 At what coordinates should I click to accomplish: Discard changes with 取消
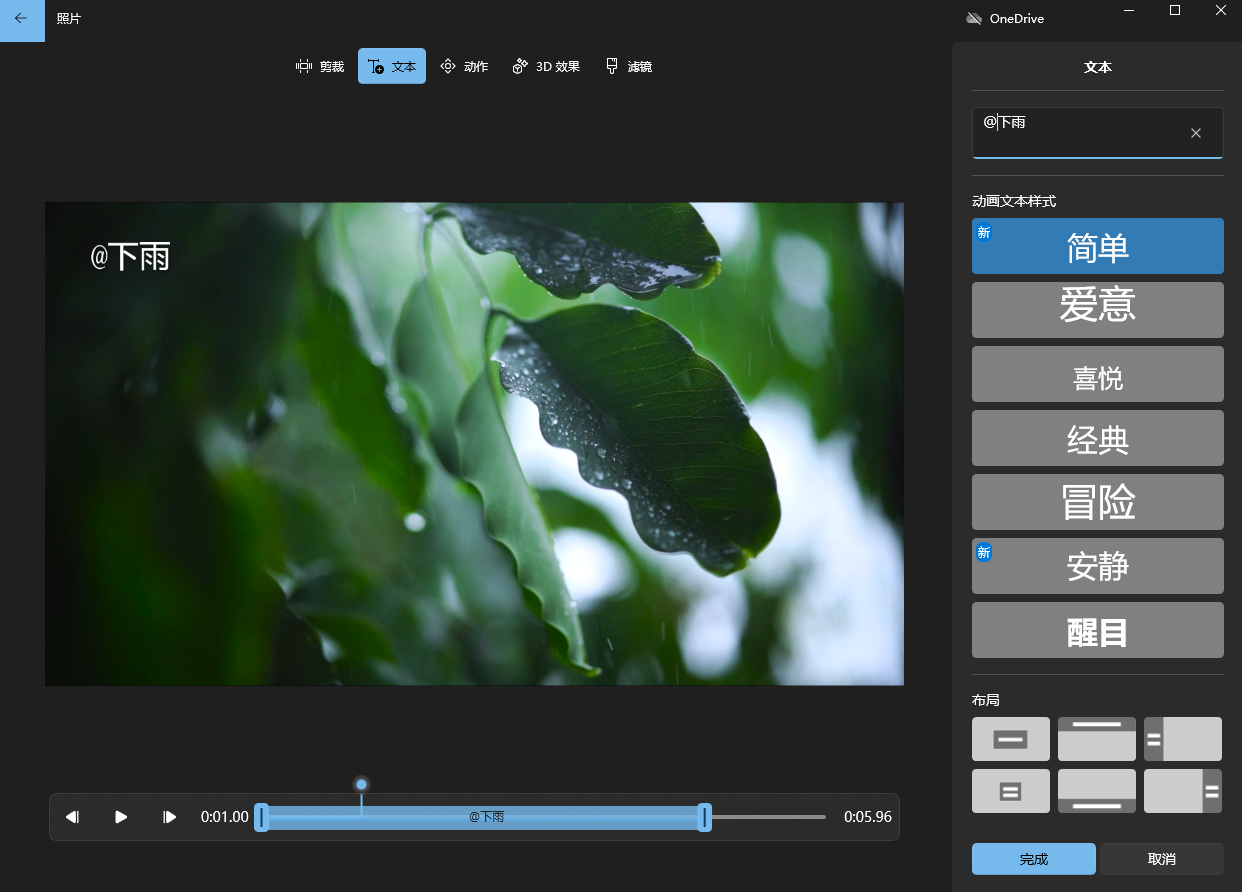coord(1162,859)
